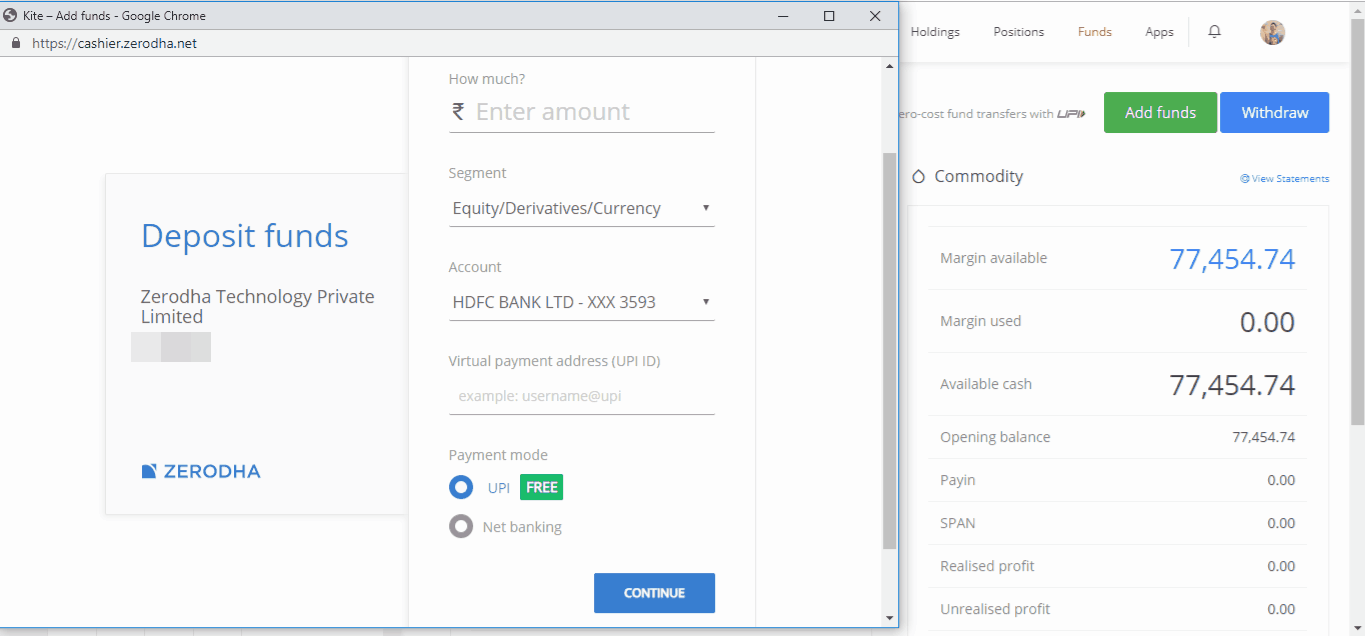Viewport: 1365px width, 636px height.
Task: Switch to the Funds tab
Action: click(1095, 32)
